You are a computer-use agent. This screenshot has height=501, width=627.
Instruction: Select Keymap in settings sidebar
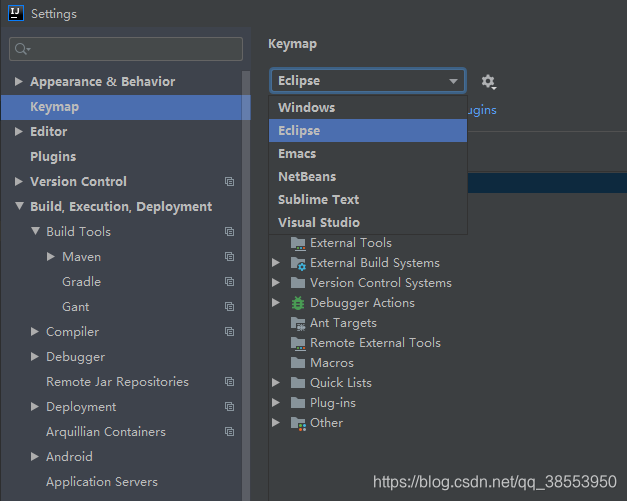pyautogui.click(x=126, y=107)
